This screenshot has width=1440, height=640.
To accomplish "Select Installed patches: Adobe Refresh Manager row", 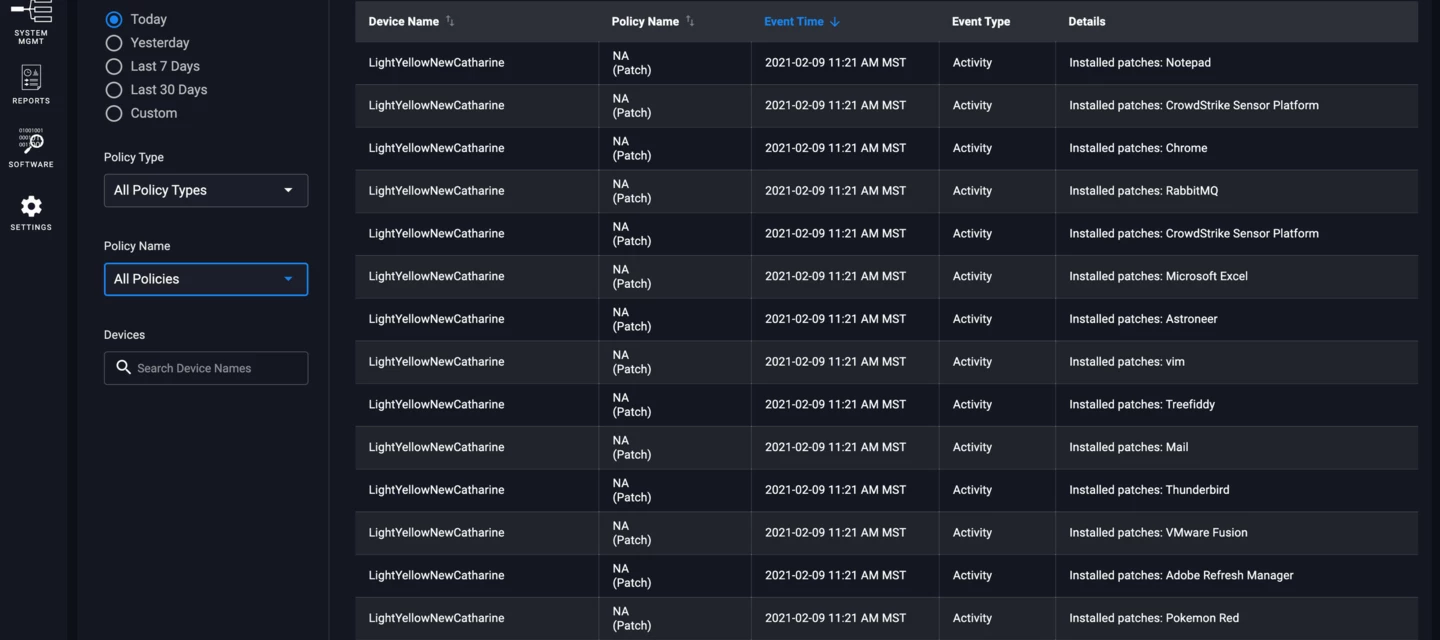I will click(886, 576).
